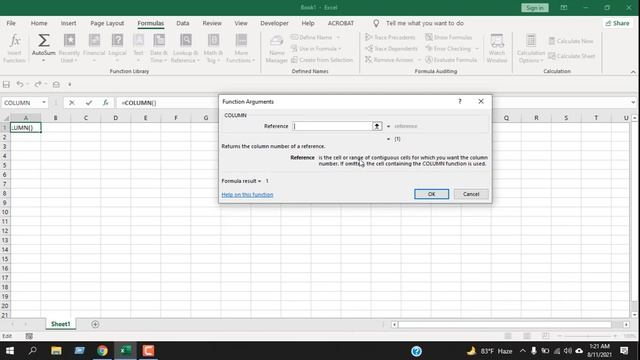
Task: Click the Sign in button
Action: click(535, 8)
